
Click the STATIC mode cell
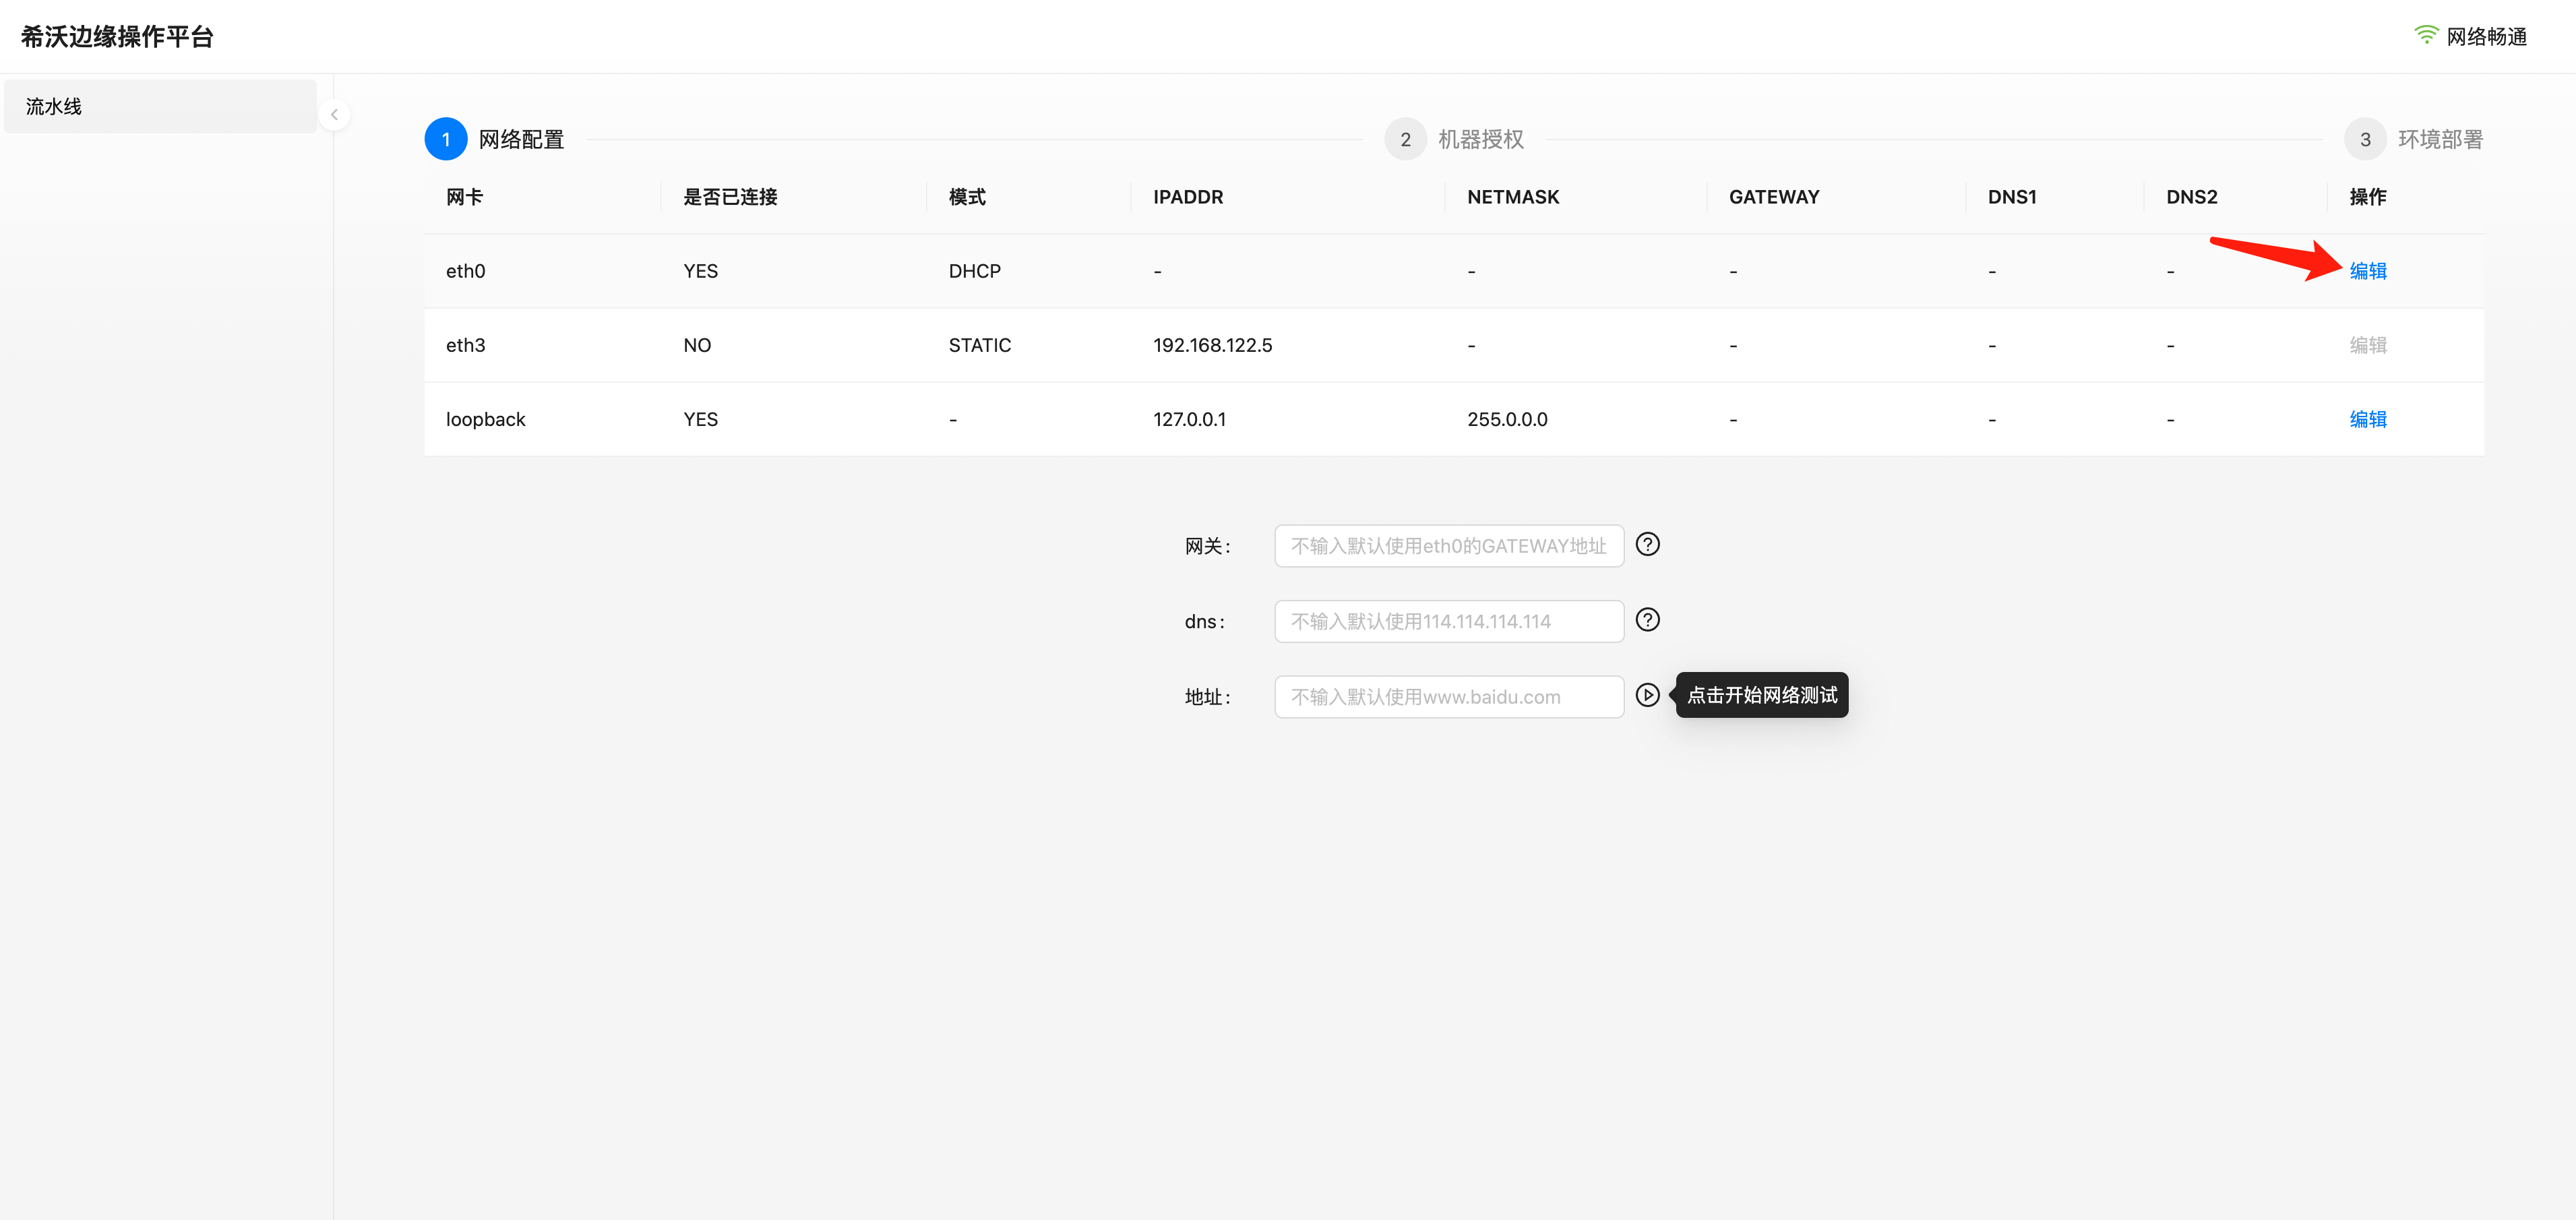[x=979, y=345]
